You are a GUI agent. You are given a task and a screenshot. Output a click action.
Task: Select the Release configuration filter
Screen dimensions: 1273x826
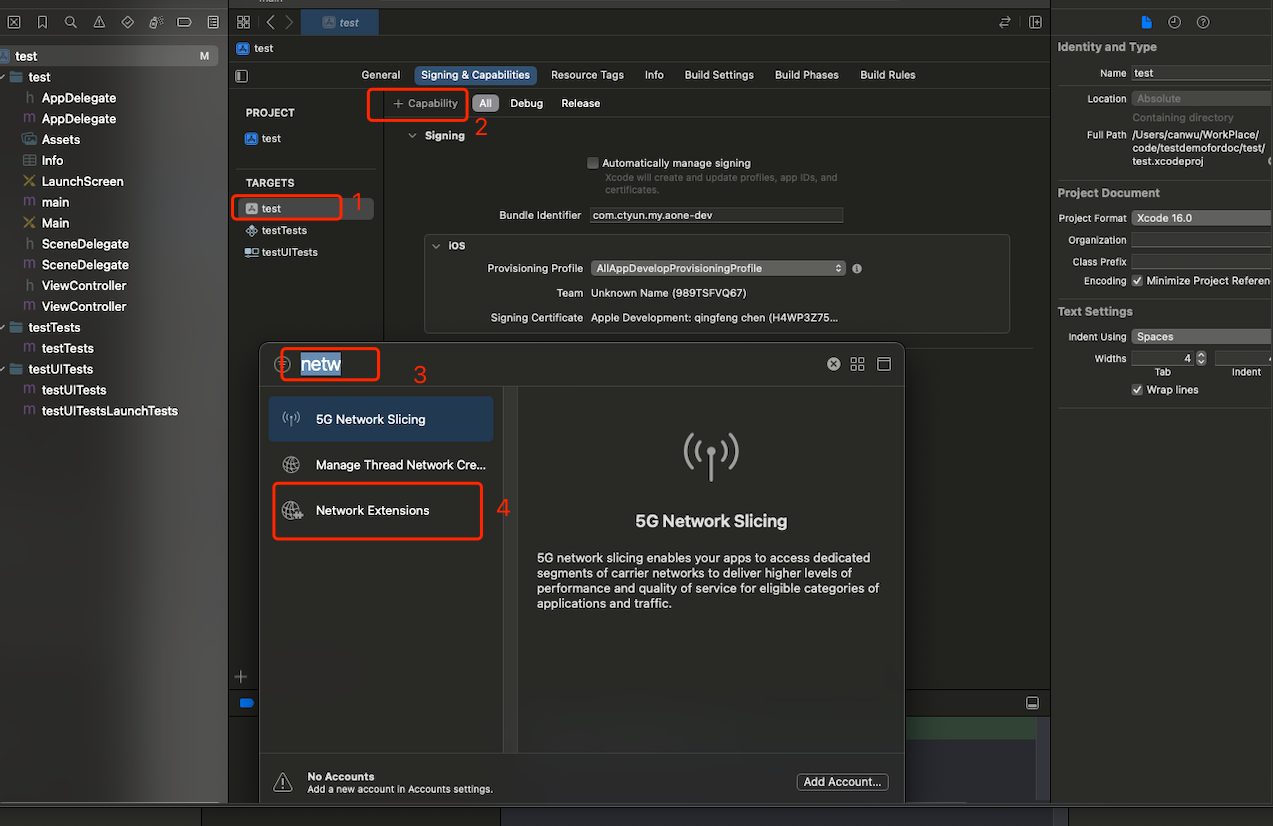(x=581, y=103)
